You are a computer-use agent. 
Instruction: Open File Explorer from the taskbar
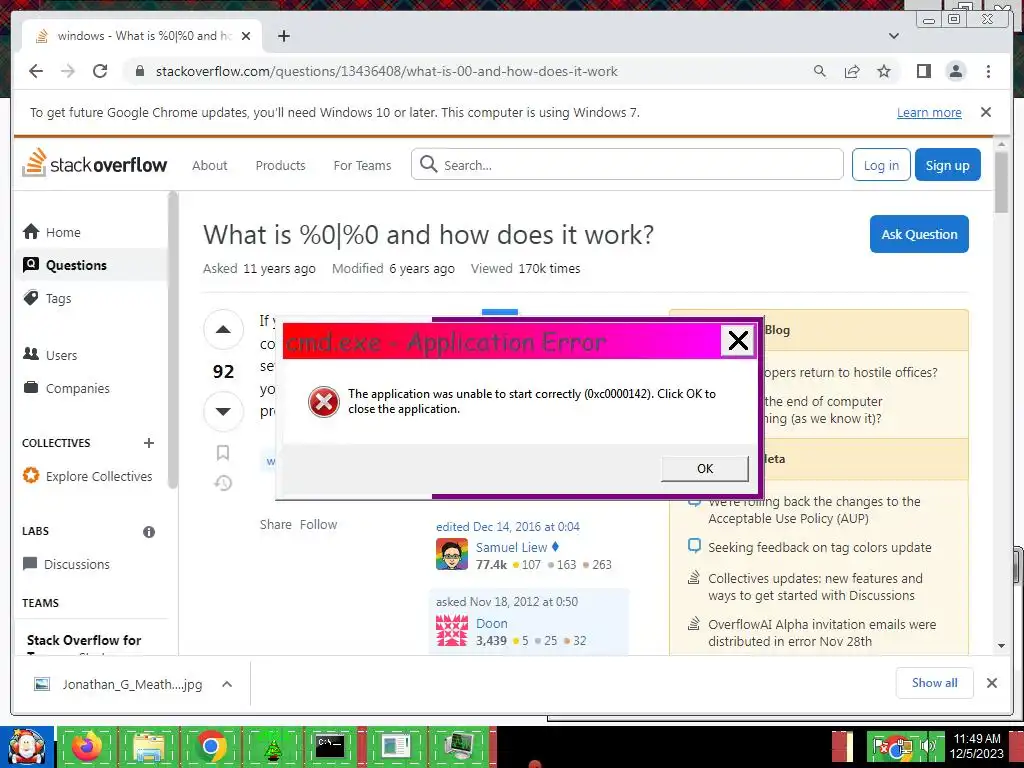148,746
